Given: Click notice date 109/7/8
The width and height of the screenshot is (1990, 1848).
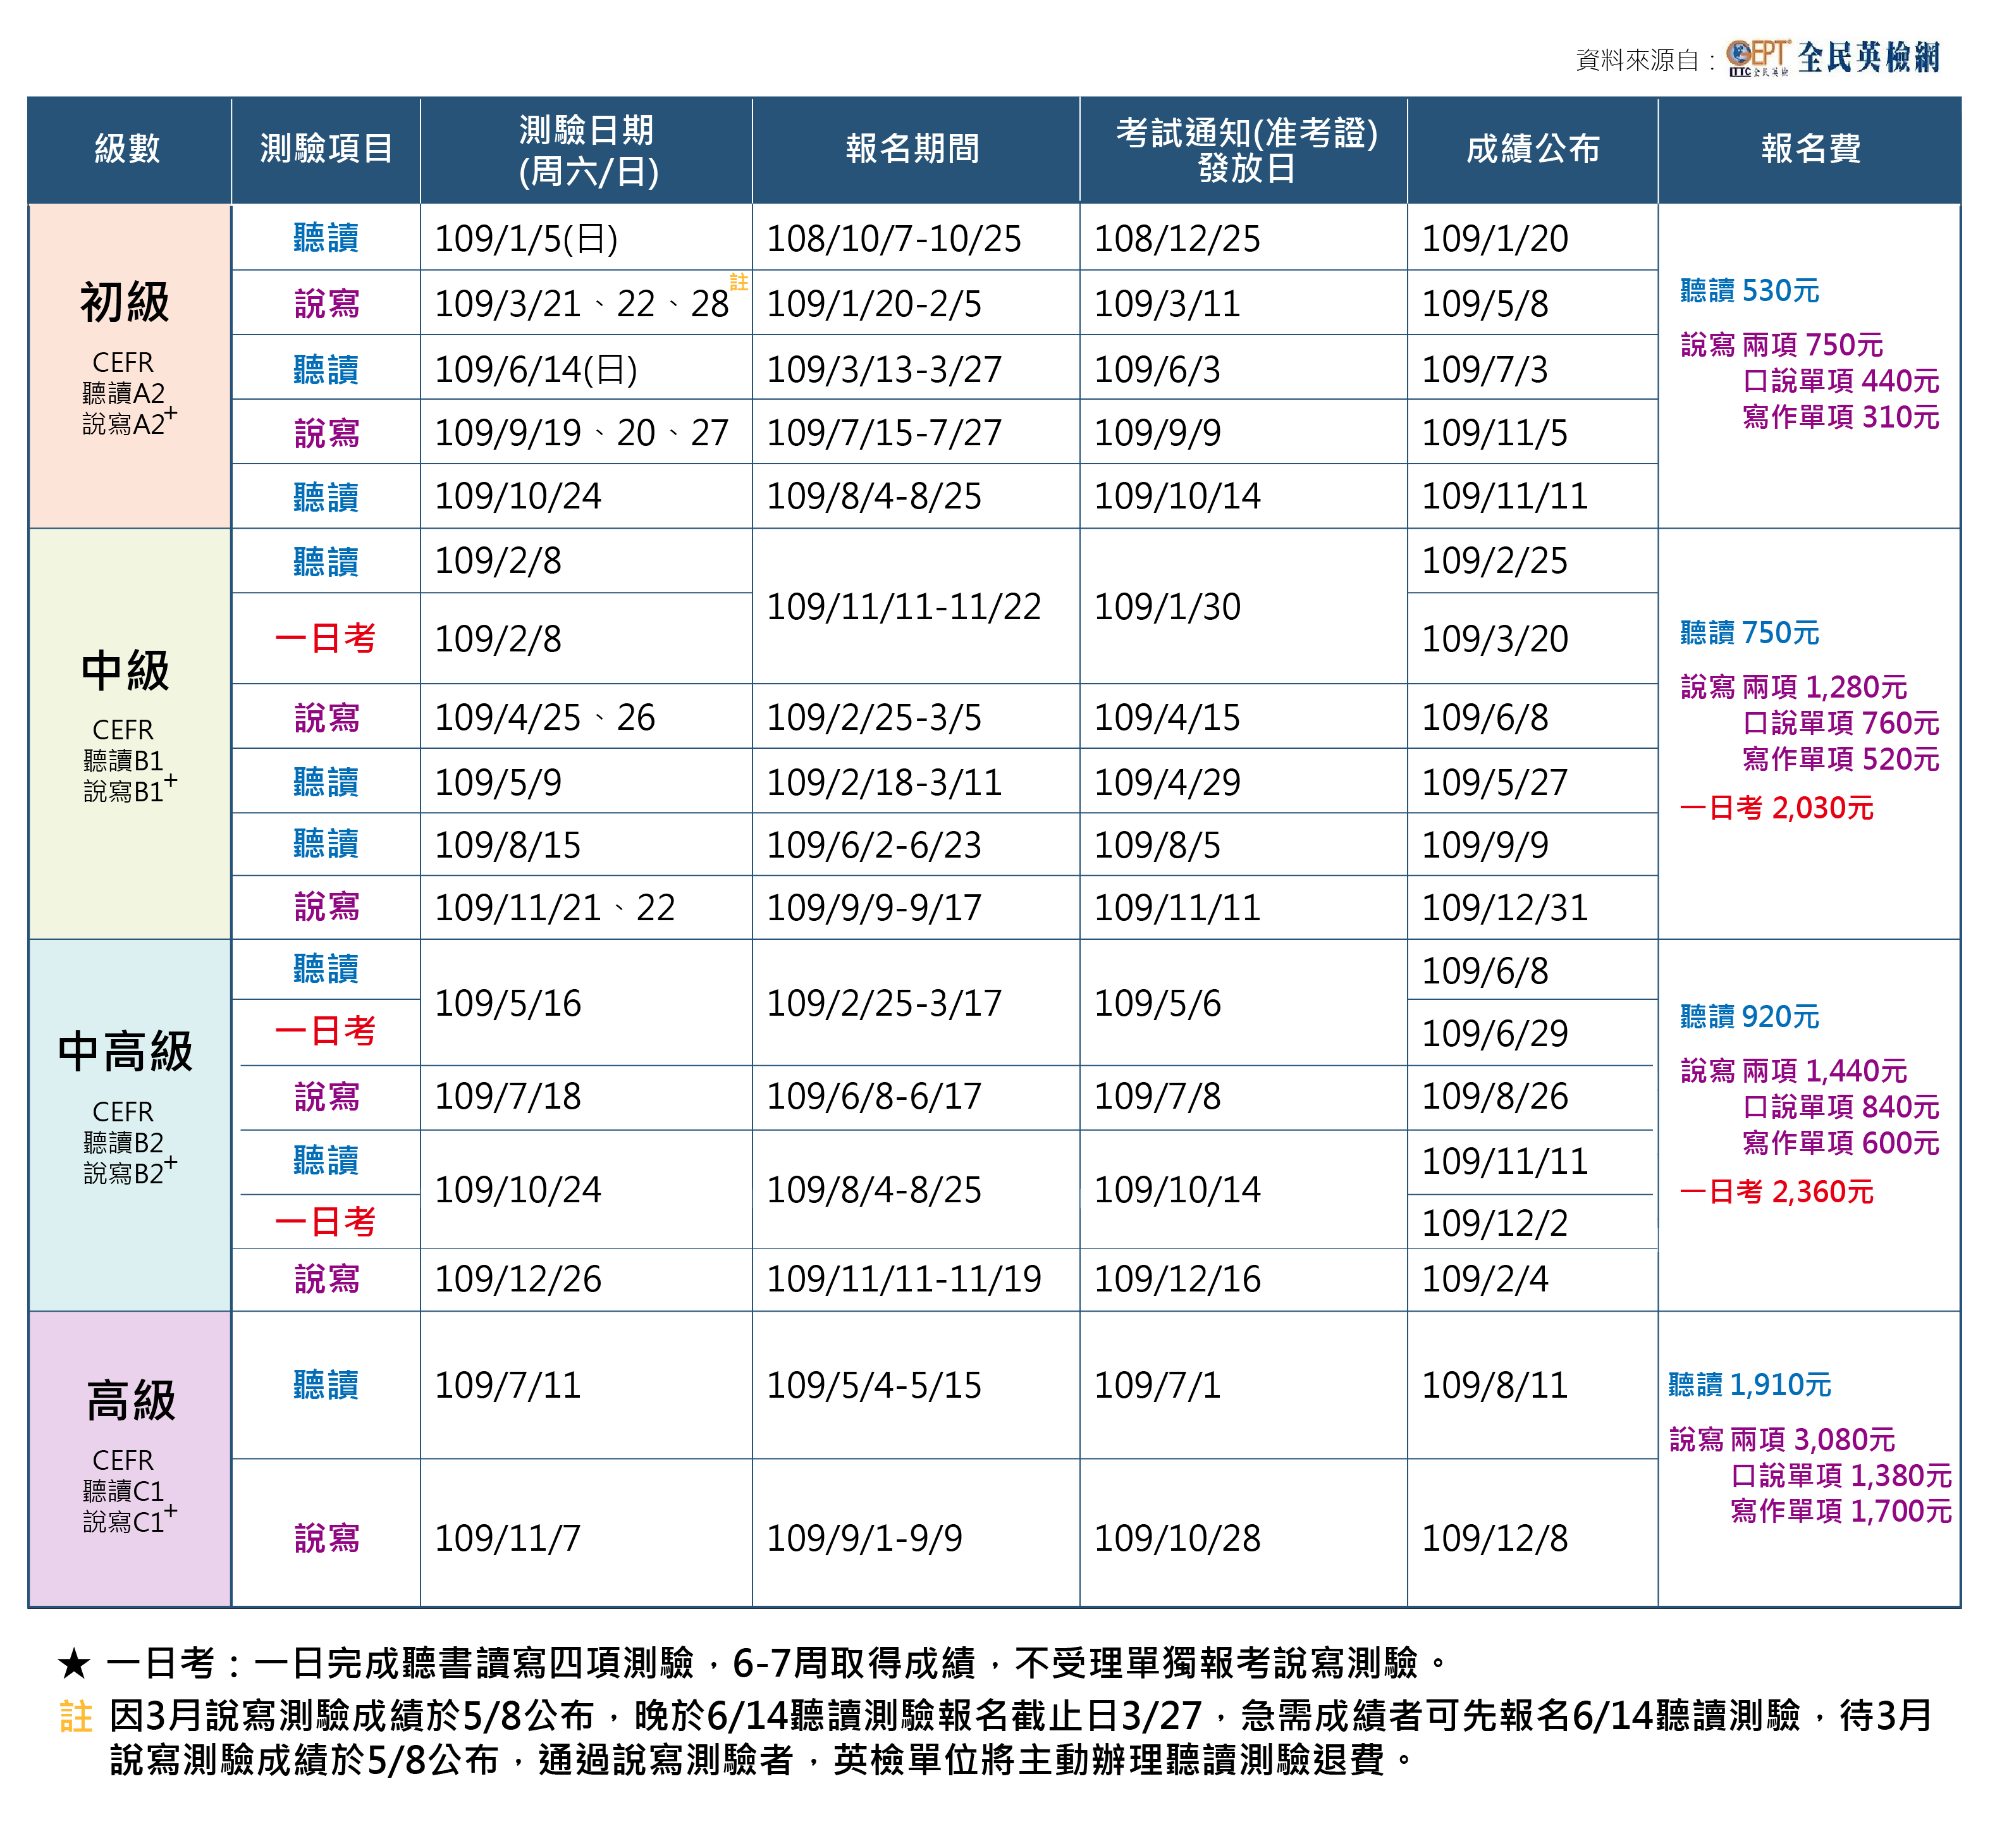Looking at the screenshot, I should click(1157, 1097).
